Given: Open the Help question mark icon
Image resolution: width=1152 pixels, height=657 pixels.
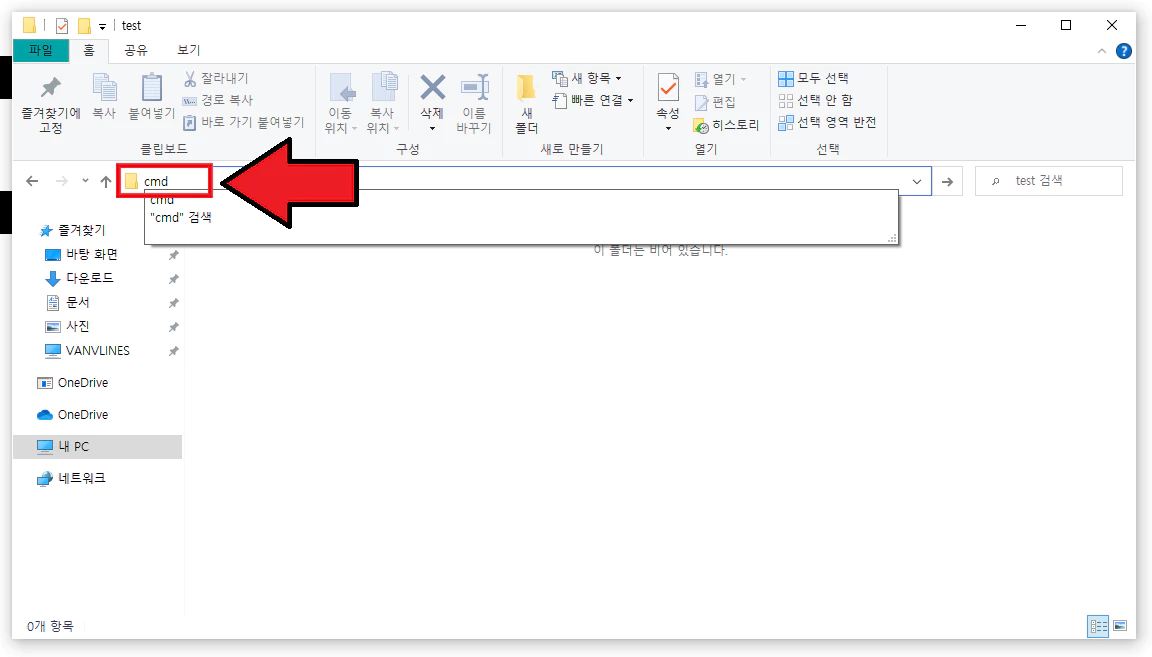Looking at the screenshot, I should click(1123, 51).
